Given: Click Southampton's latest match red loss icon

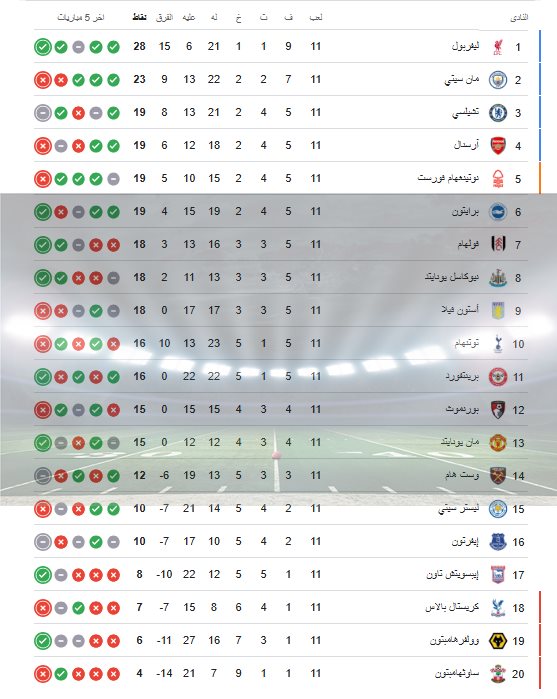Looking at the screenshot, I should click(43, 674).
